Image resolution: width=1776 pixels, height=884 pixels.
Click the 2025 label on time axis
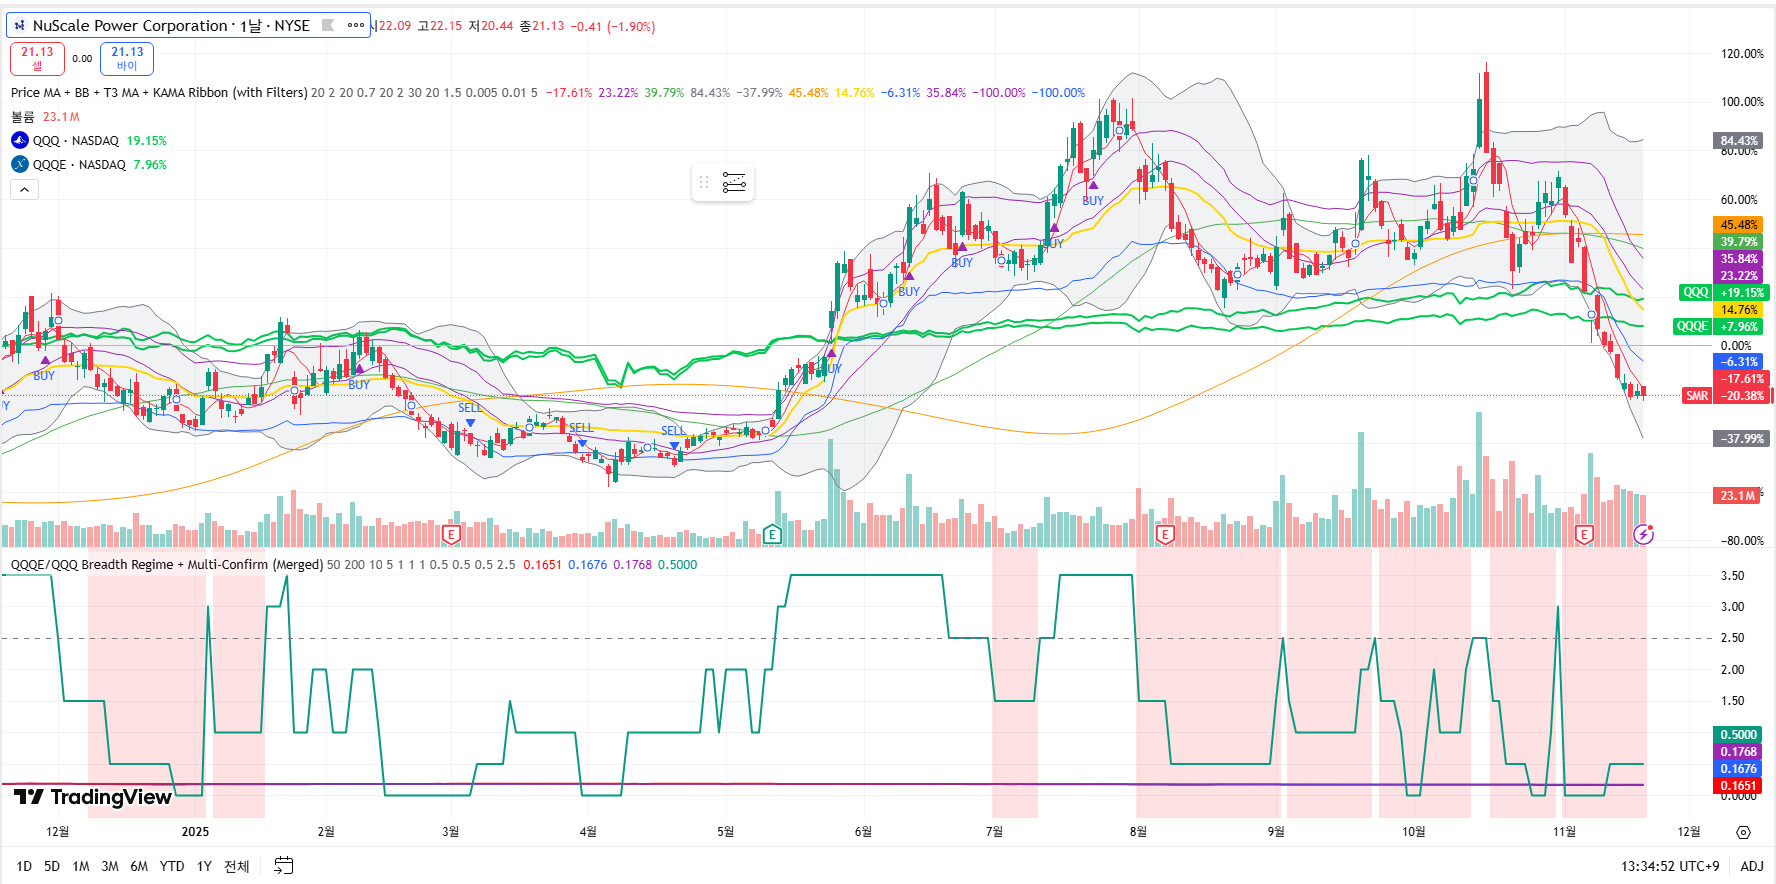[195, 832]
